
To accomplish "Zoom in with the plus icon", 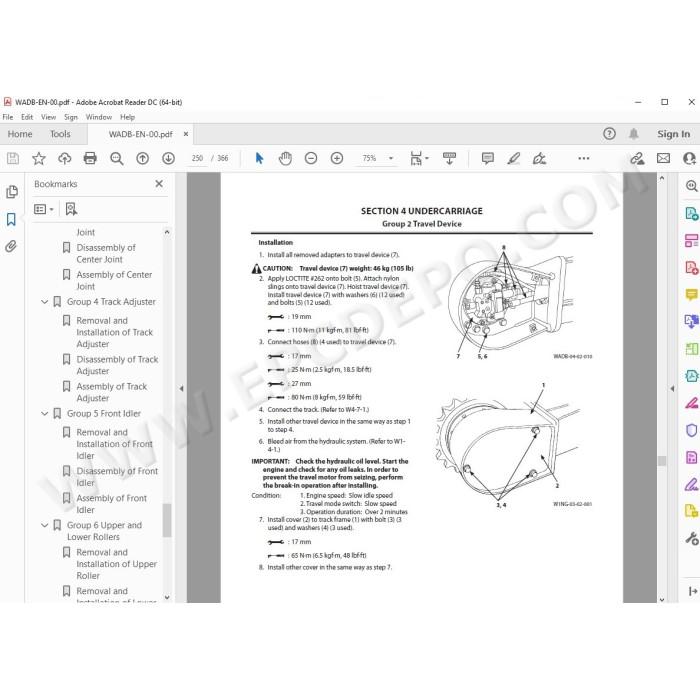I will click(337, 158).
